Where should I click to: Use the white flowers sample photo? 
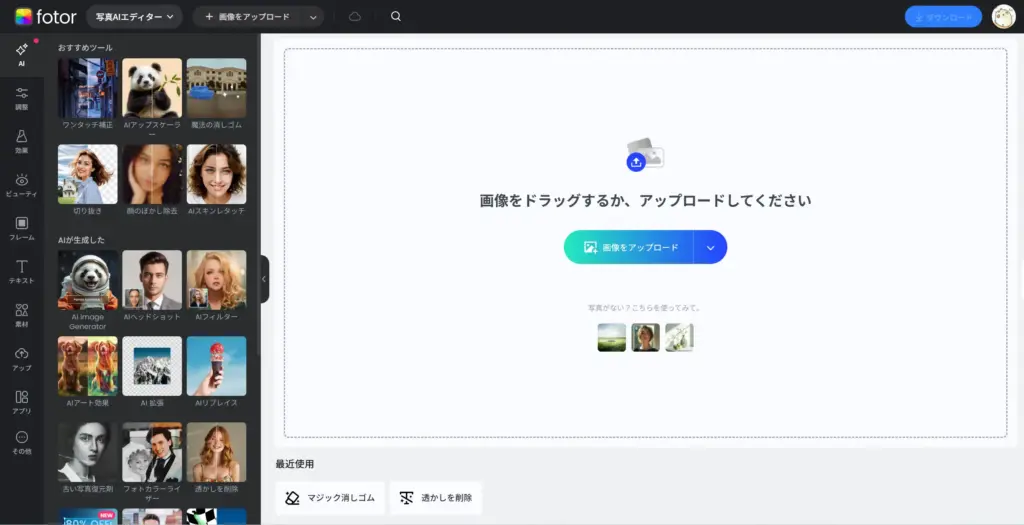click(x=679, y=338)
